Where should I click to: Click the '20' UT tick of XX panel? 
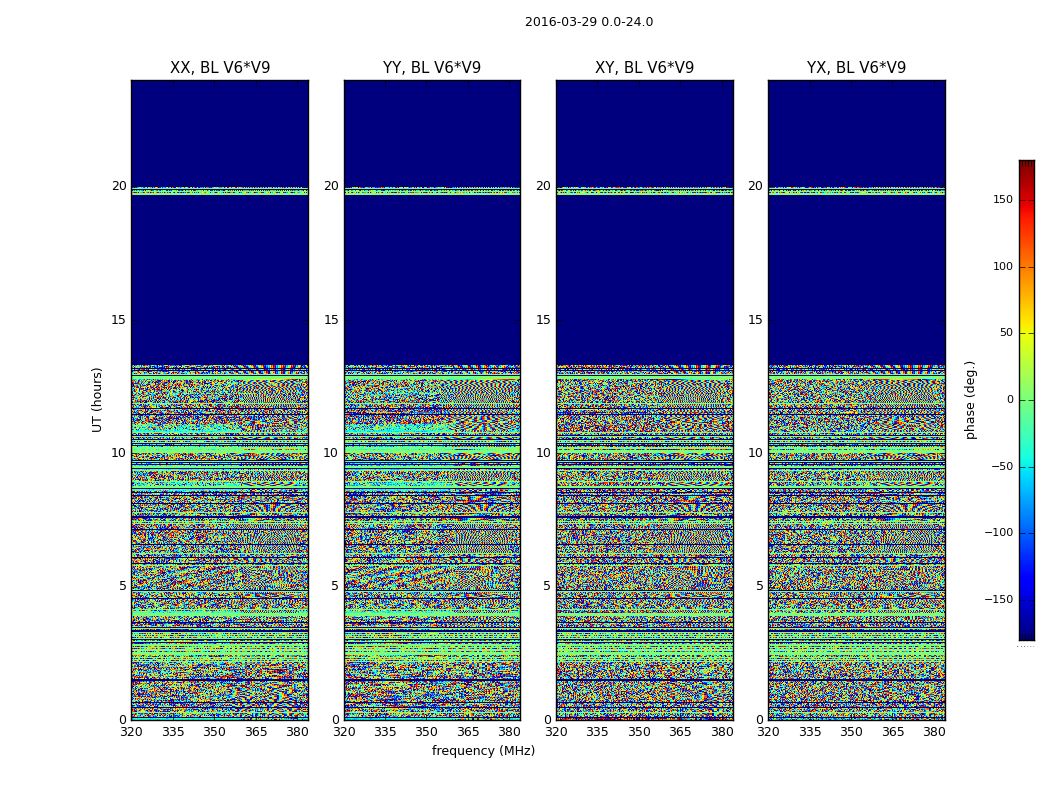tap(119, 186)
